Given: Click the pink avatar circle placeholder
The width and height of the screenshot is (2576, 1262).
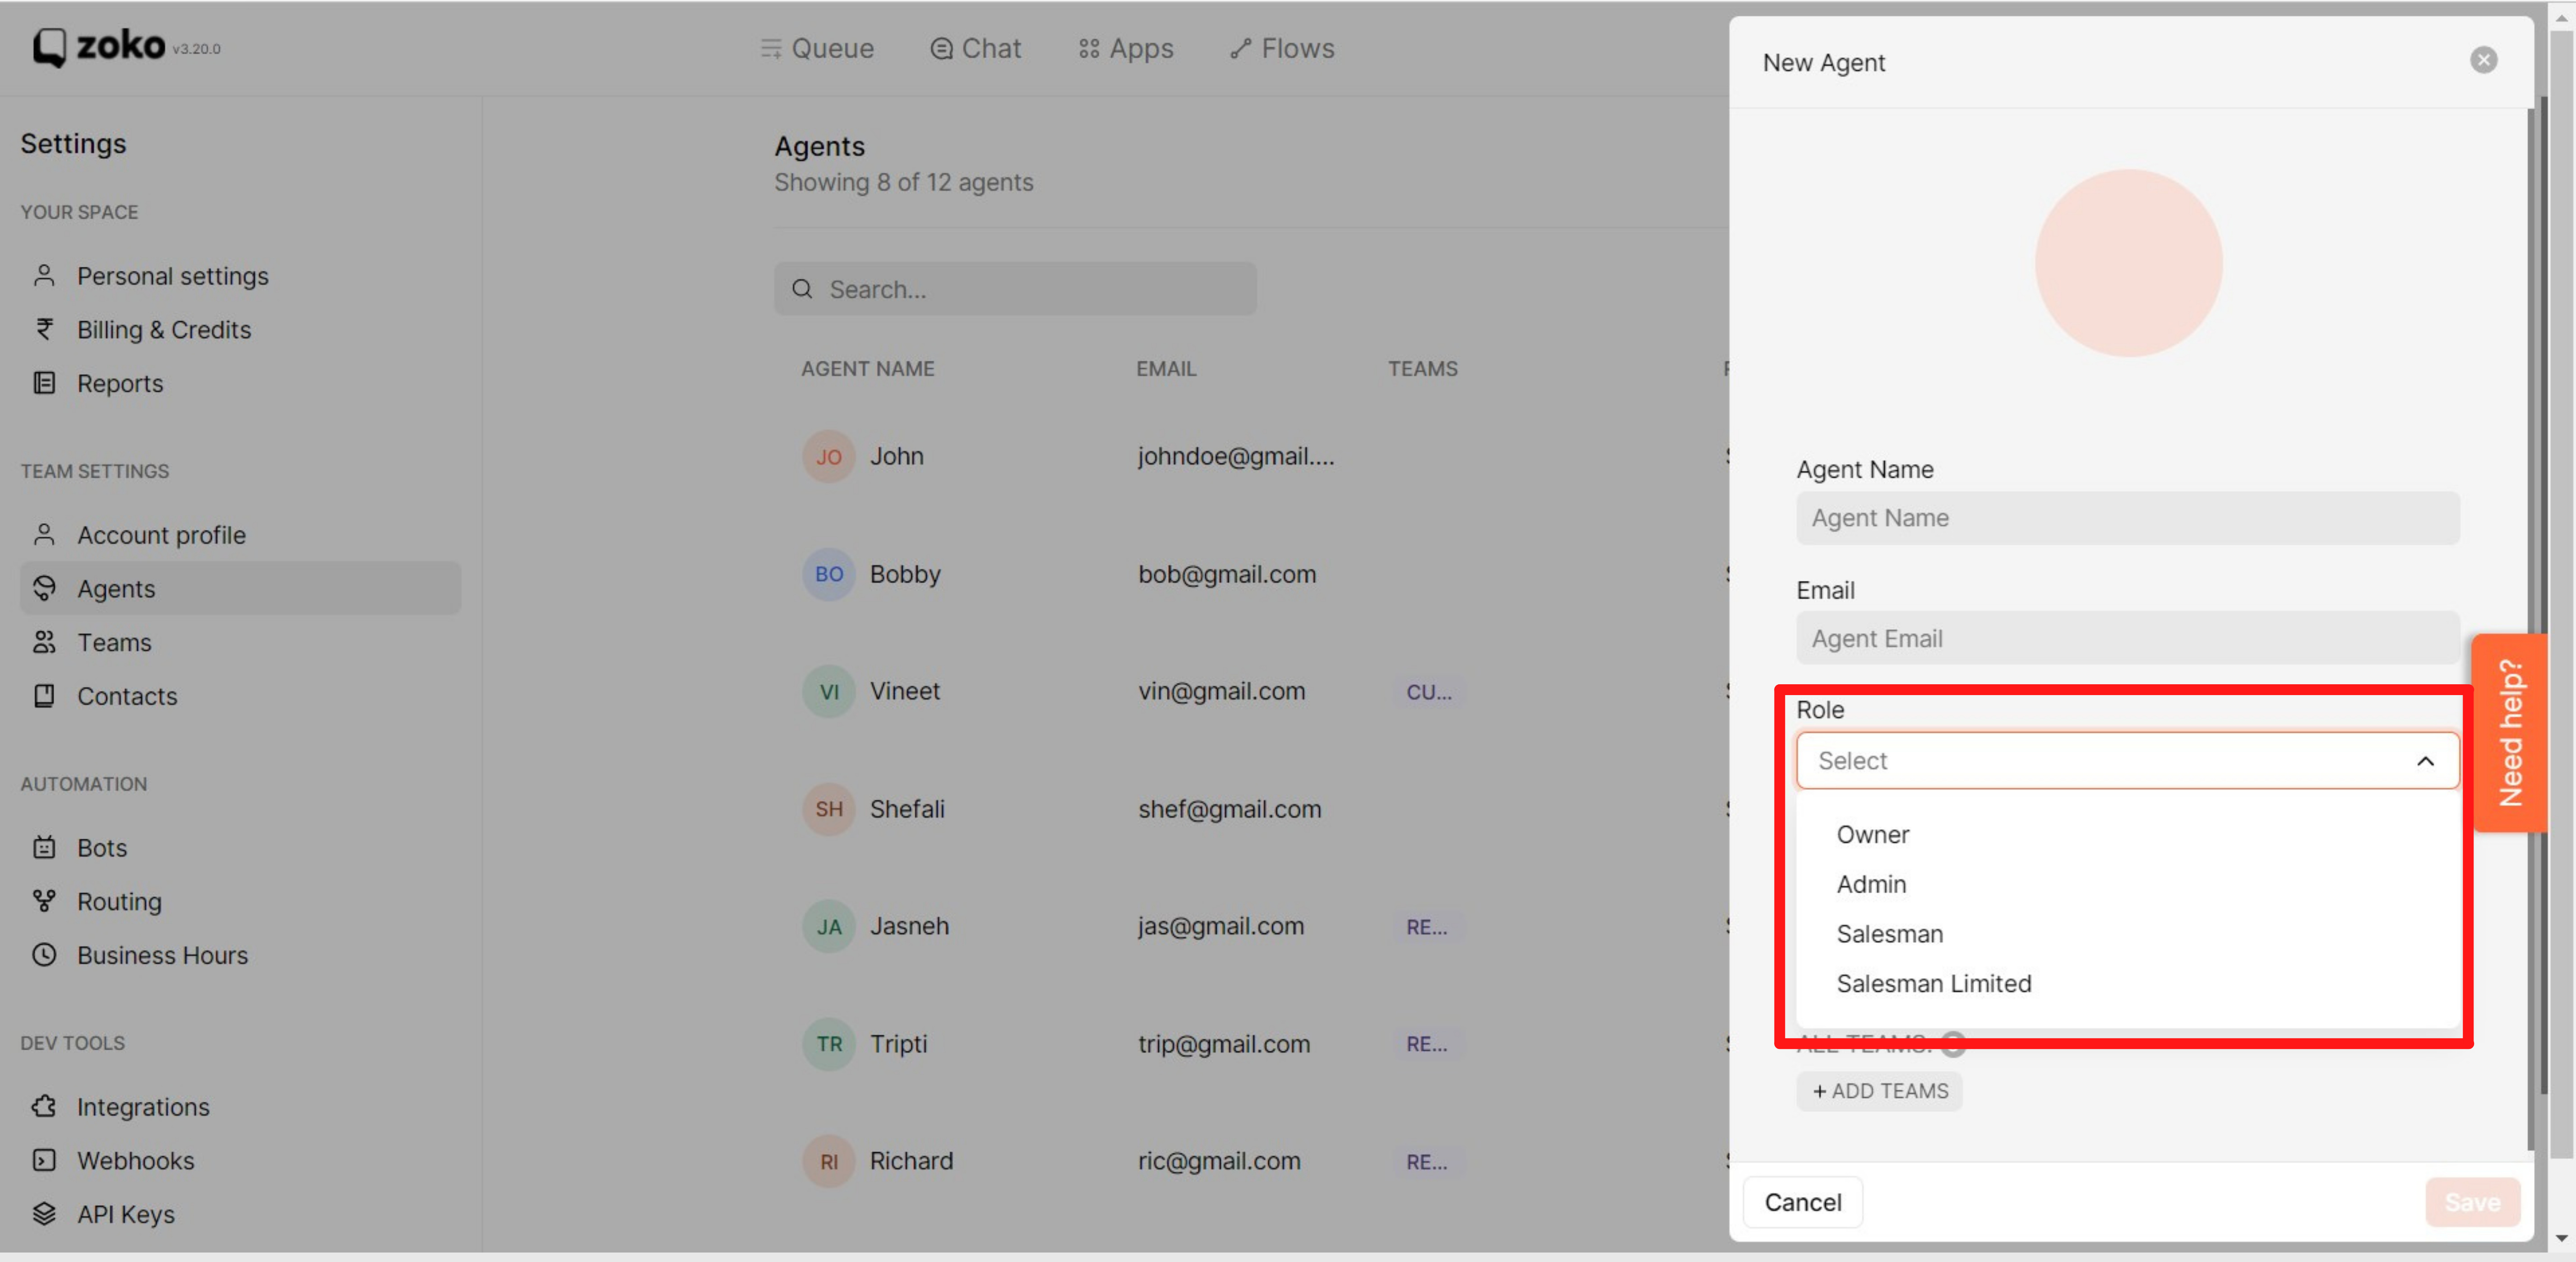Looking at the screenshot, I should click(x=2128, y=263).
